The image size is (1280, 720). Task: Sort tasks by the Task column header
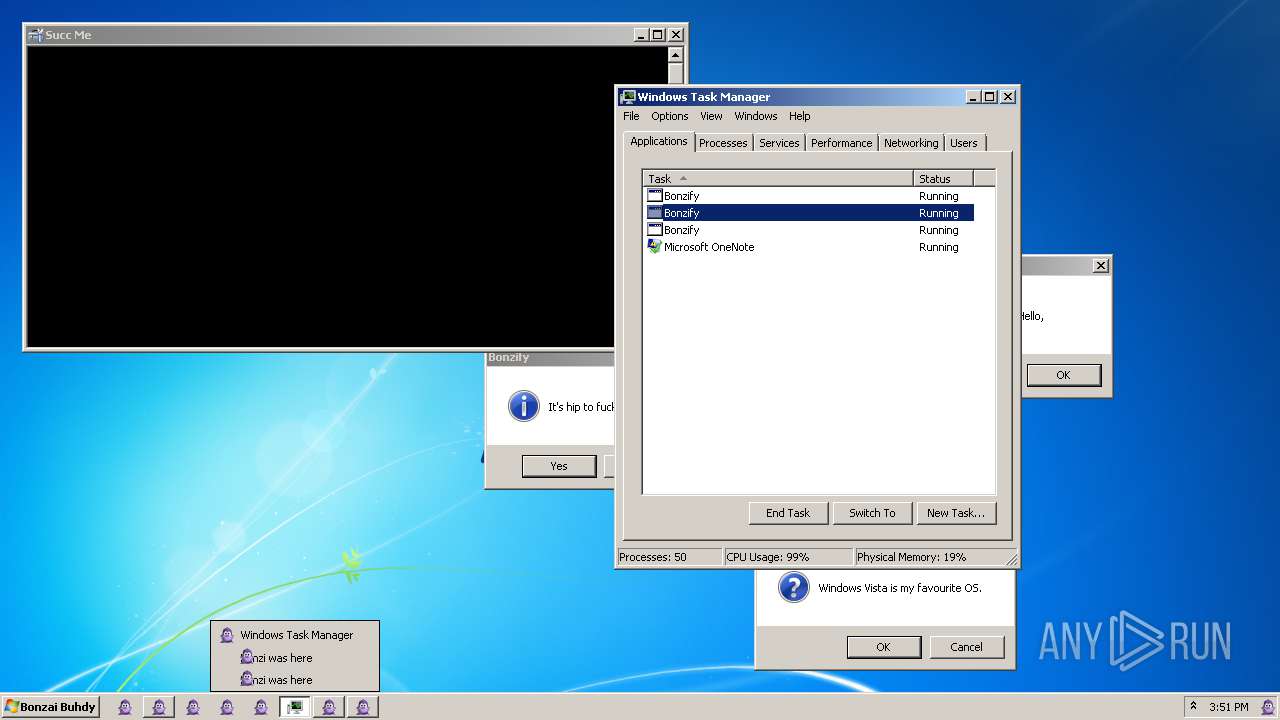pyautogui.click(x=778, y=179)
